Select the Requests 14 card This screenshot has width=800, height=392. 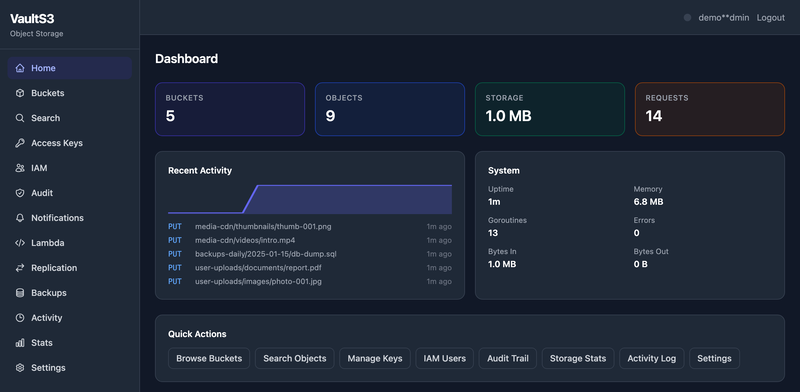point(710,109)
